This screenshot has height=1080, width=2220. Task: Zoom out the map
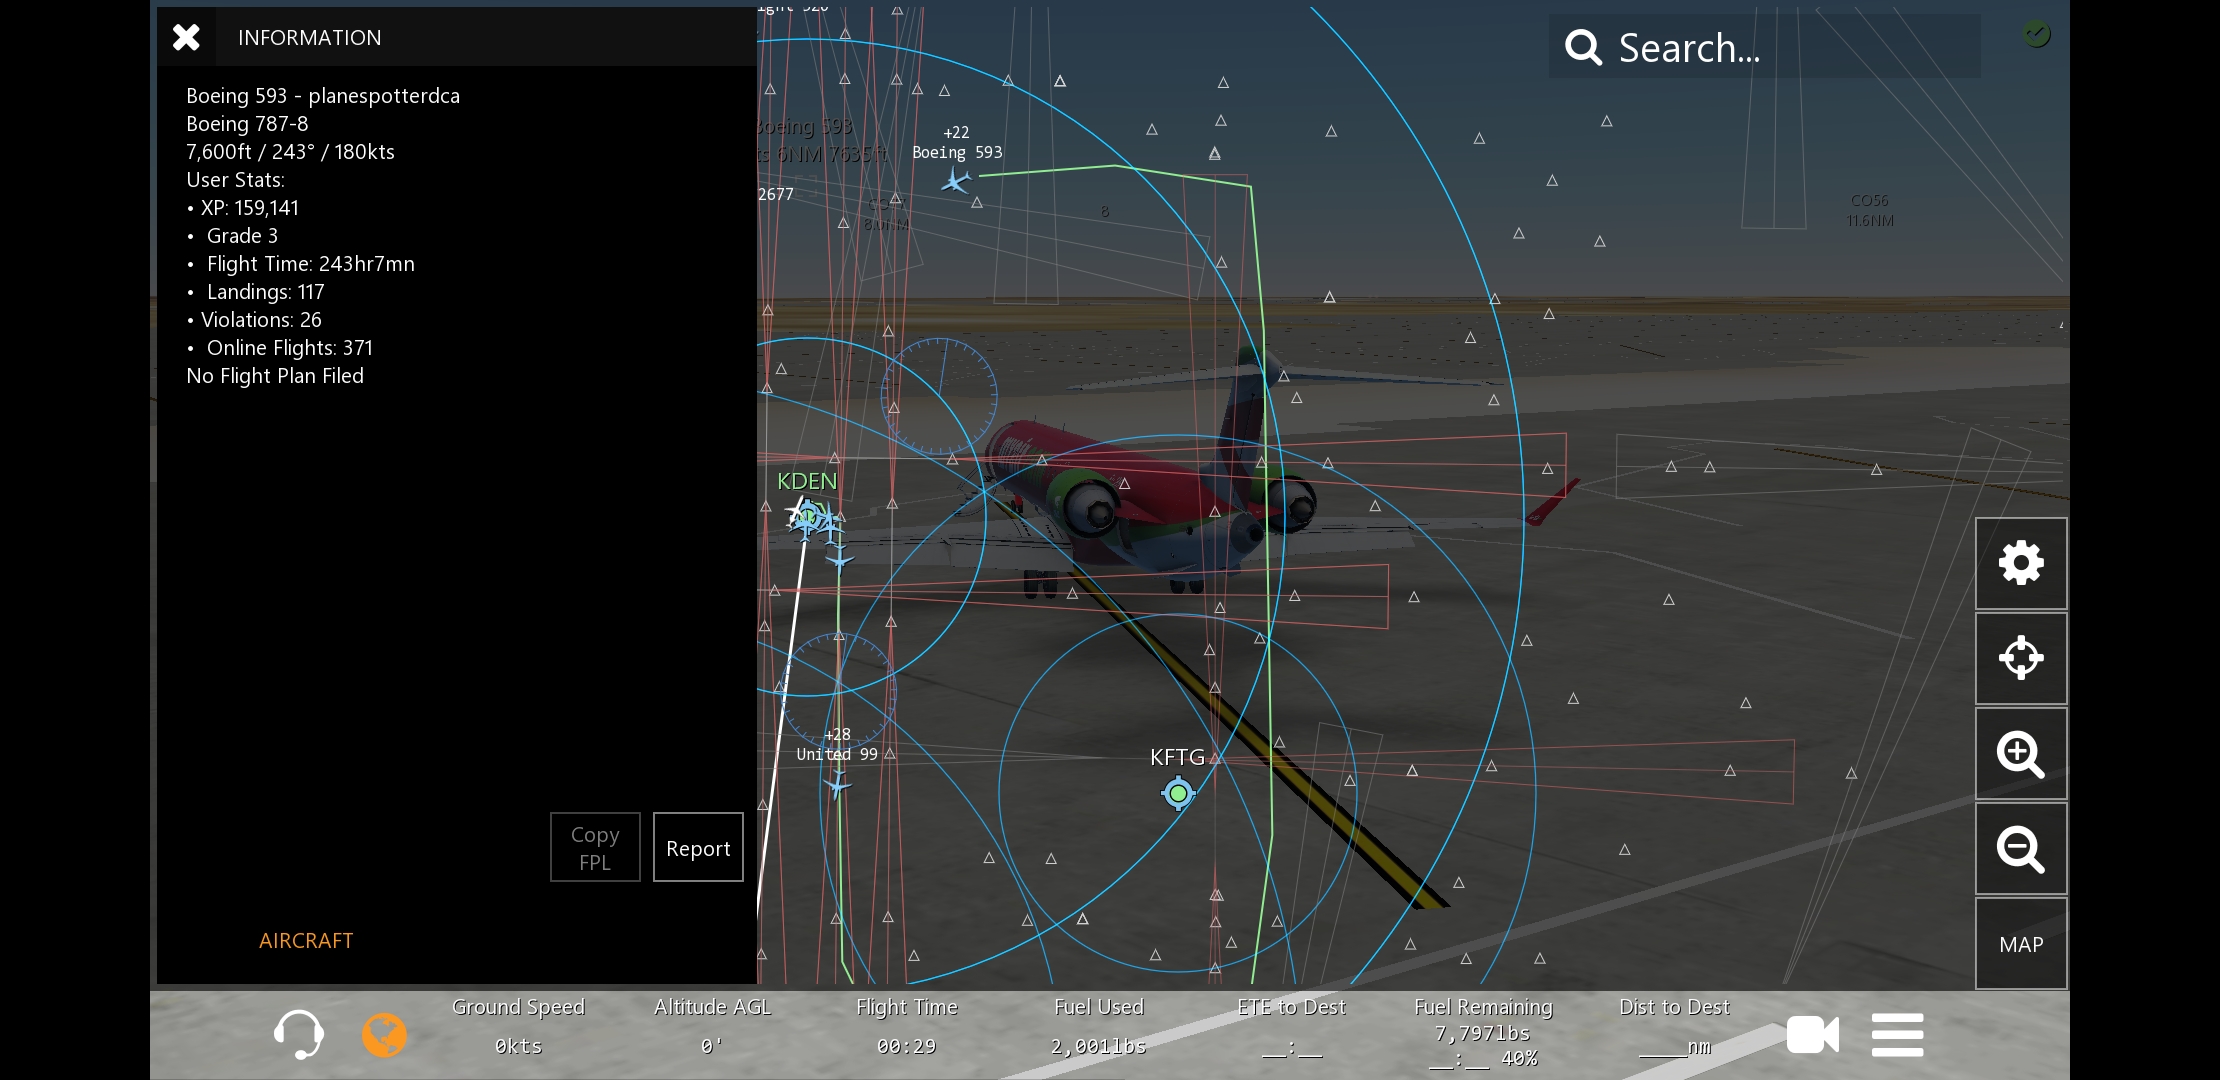coord(2020,849)
